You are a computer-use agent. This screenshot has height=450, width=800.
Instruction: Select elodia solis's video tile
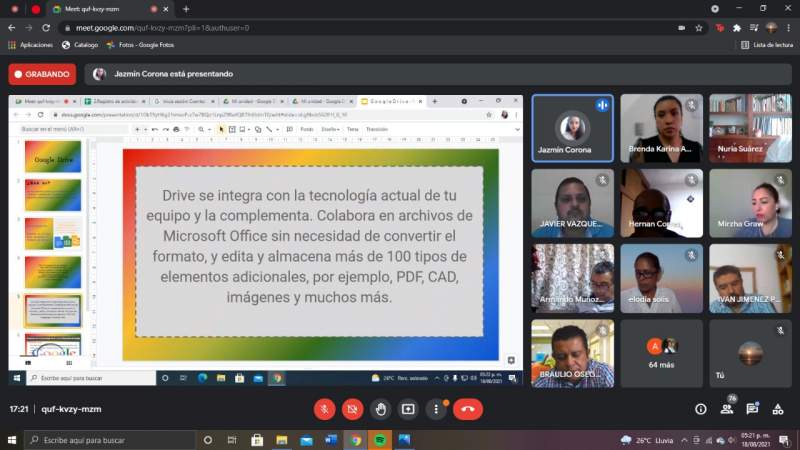(661, 279)
